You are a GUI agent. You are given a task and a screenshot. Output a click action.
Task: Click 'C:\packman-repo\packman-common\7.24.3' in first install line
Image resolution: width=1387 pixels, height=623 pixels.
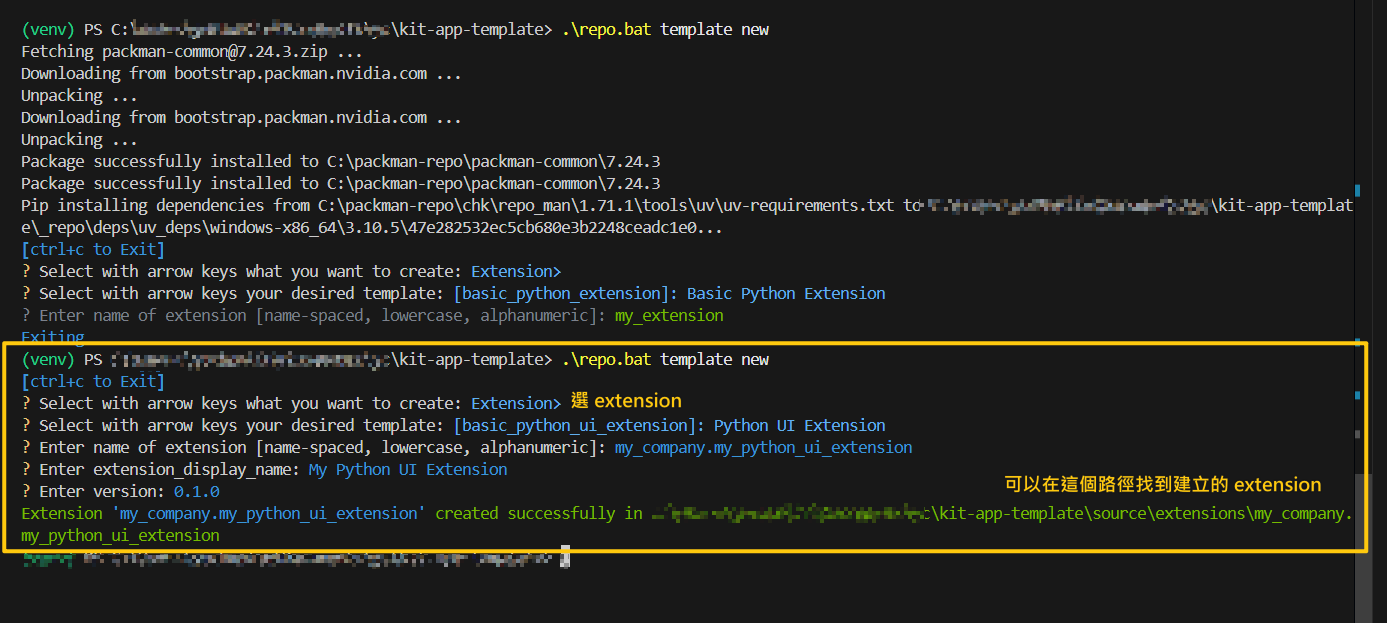pos(493,162)
